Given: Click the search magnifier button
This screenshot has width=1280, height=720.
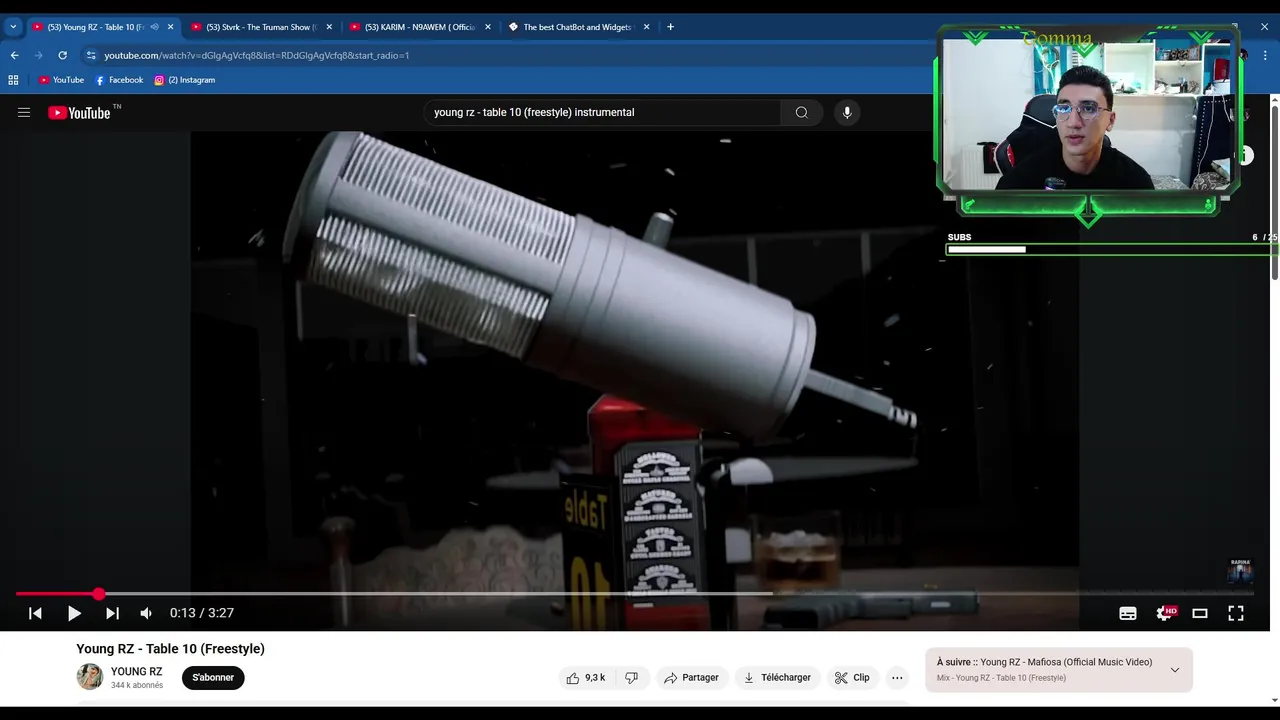Looking at the screenshot, I should (801, 113).
